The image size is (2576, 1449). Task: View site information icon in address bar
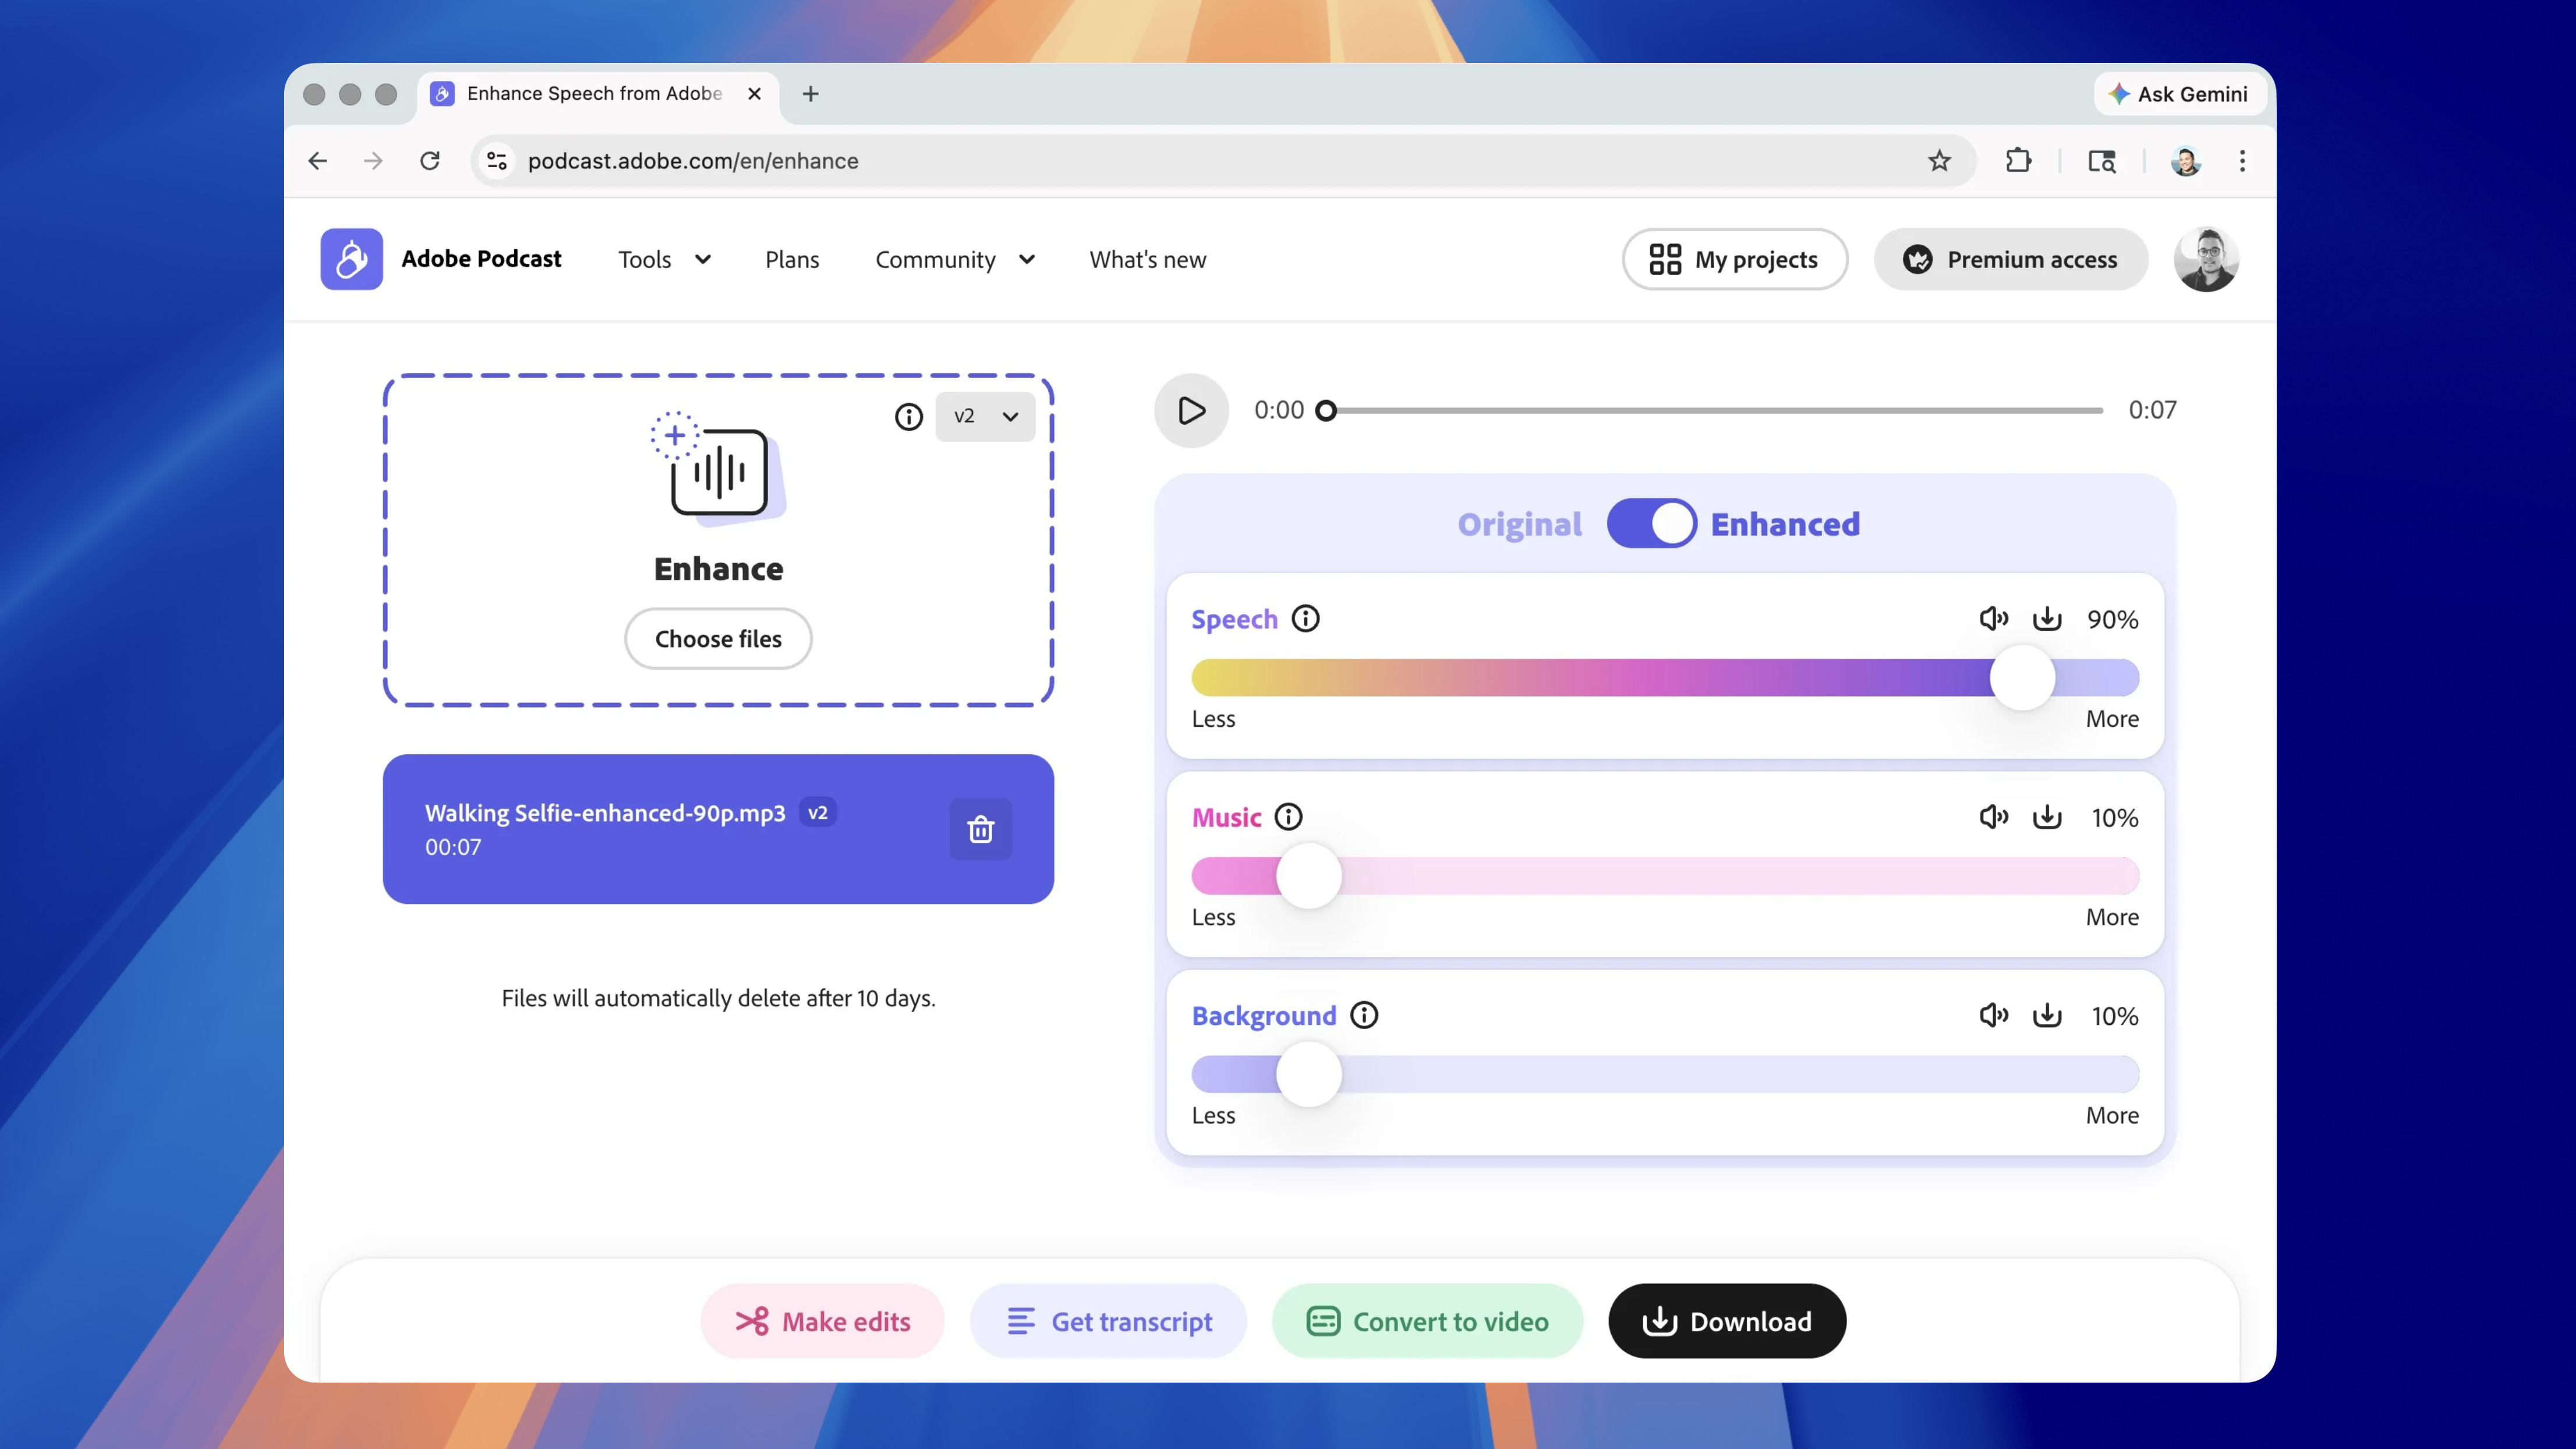click(x=496, y=161)
